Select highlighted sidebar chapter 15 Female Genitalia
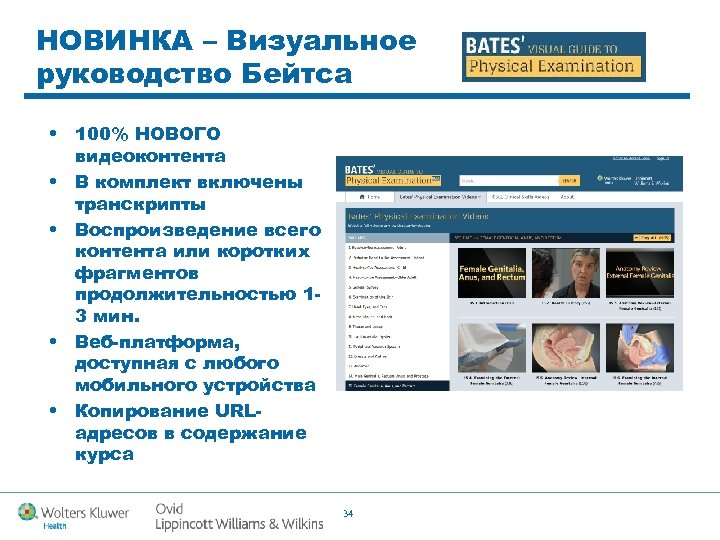 [x=397, y=386]
